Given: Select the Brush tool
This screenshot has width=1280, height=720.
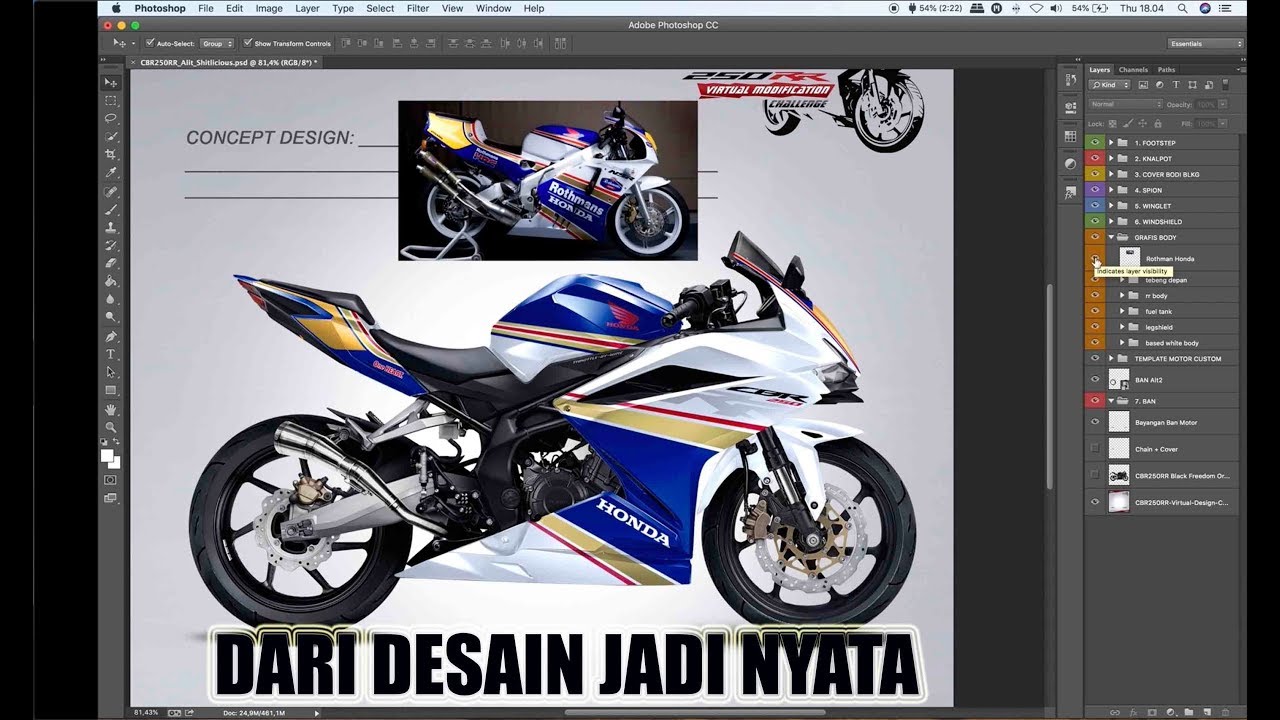Looking at the screenshot, I should [111, 209].
